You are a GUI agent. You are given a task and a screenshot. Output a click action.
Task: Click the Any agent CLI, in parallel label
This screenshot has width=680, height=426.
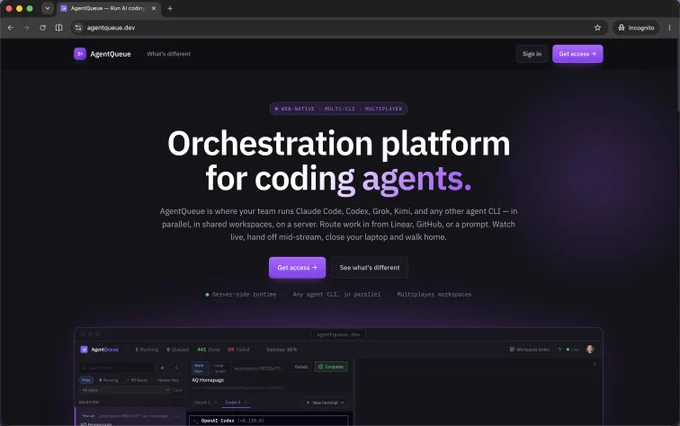337,295
